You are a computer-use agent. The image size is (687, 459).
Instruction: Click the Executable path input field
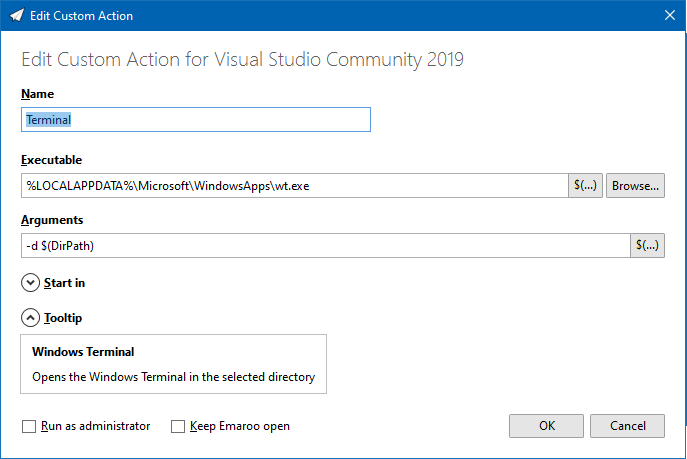[295, 186]
